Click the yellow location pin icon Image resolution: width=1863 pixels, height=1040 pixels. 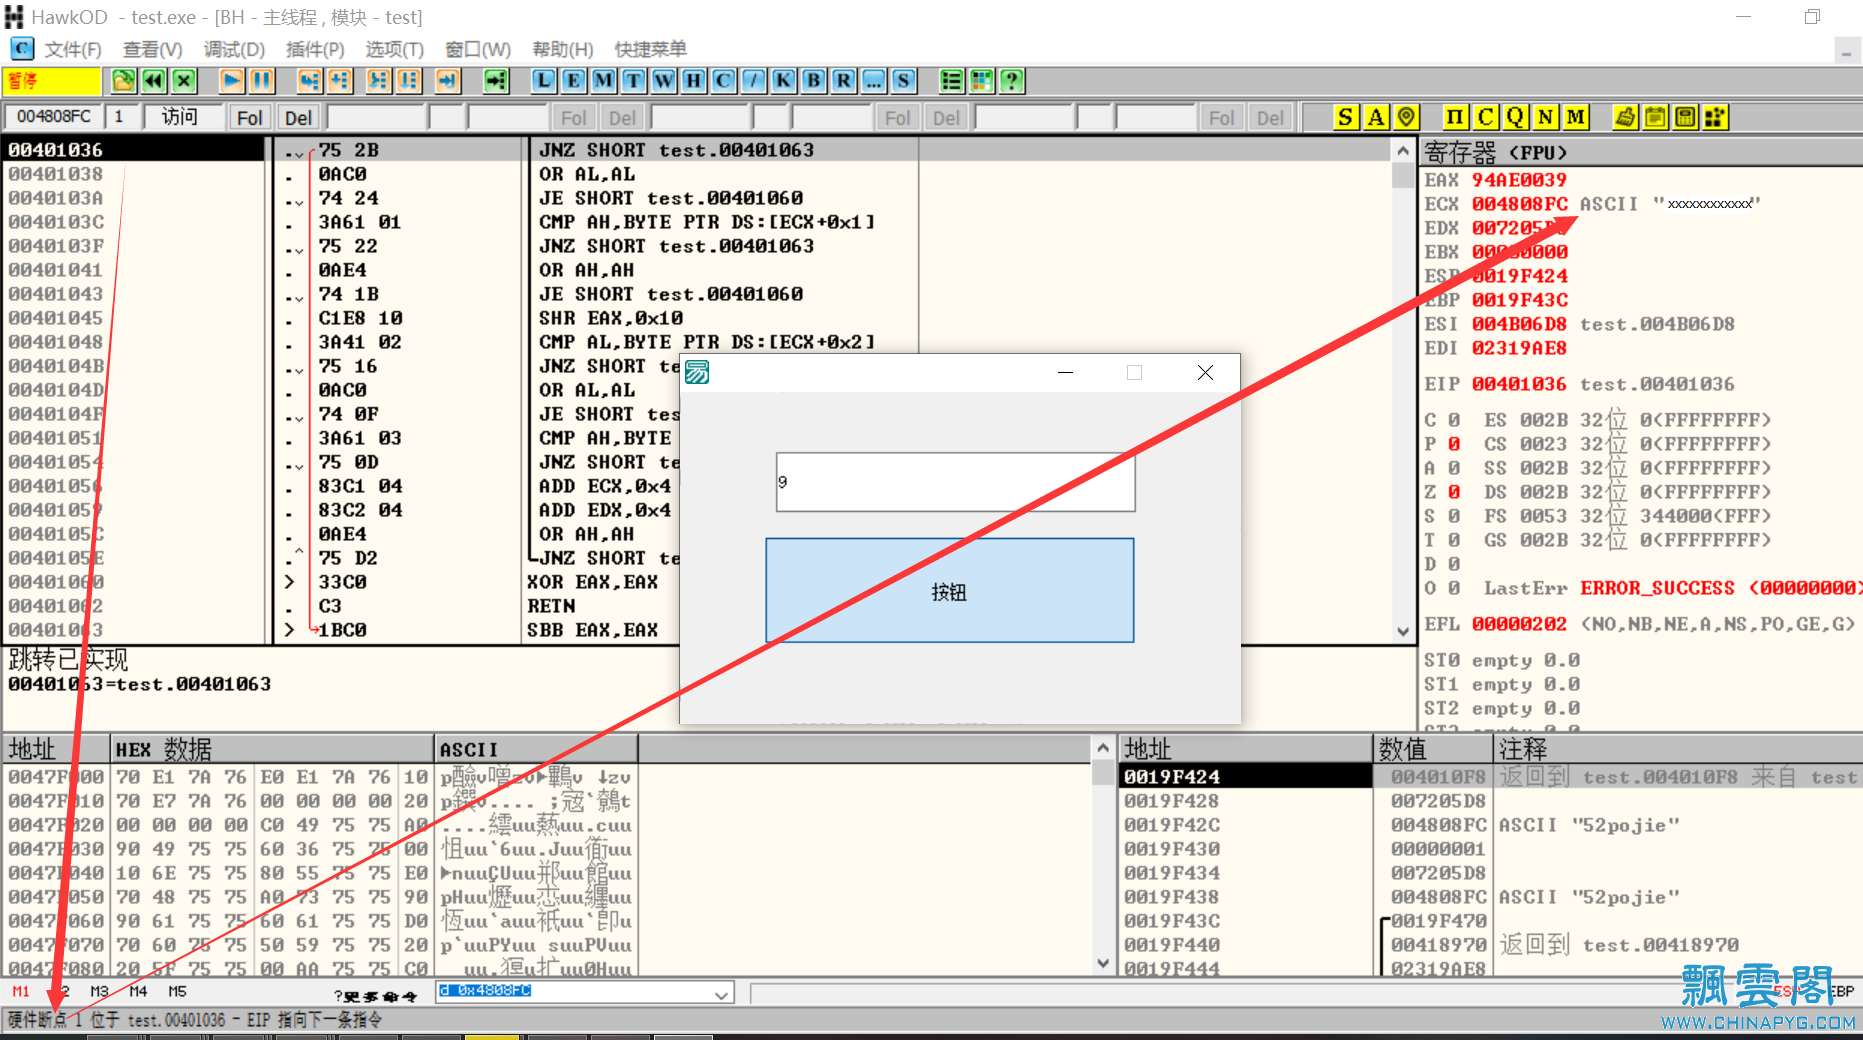[x=1406, y=117]
